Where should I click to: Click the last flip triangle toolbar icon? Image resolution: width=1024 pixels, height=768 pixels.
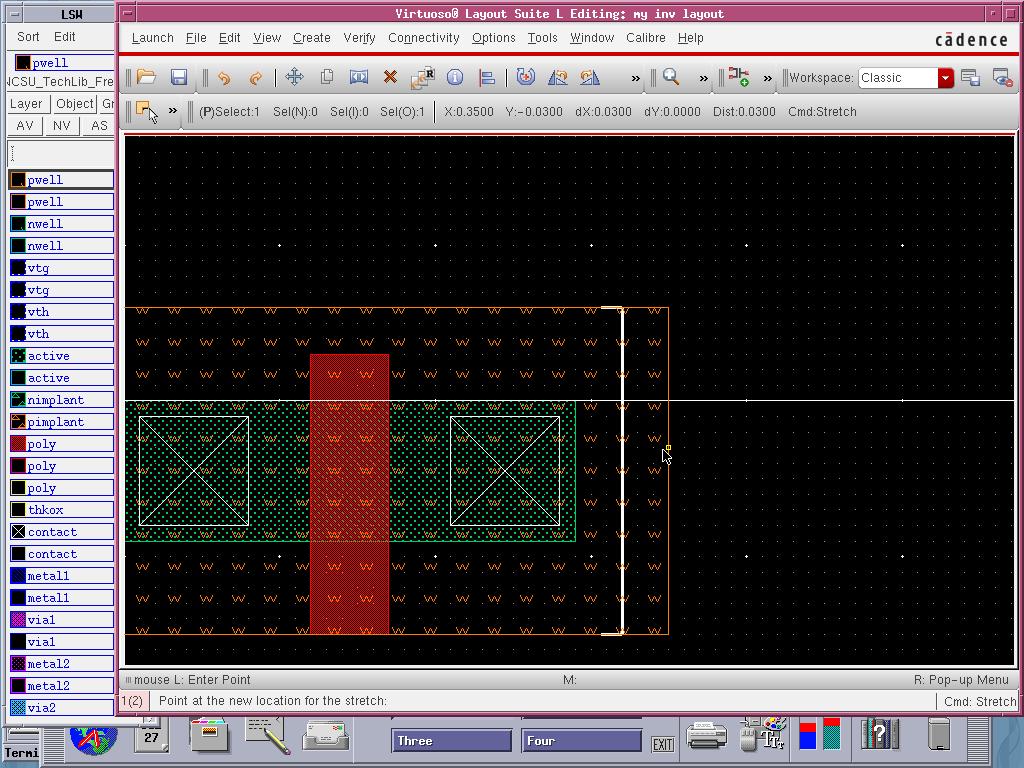click(x=590, y=77)
